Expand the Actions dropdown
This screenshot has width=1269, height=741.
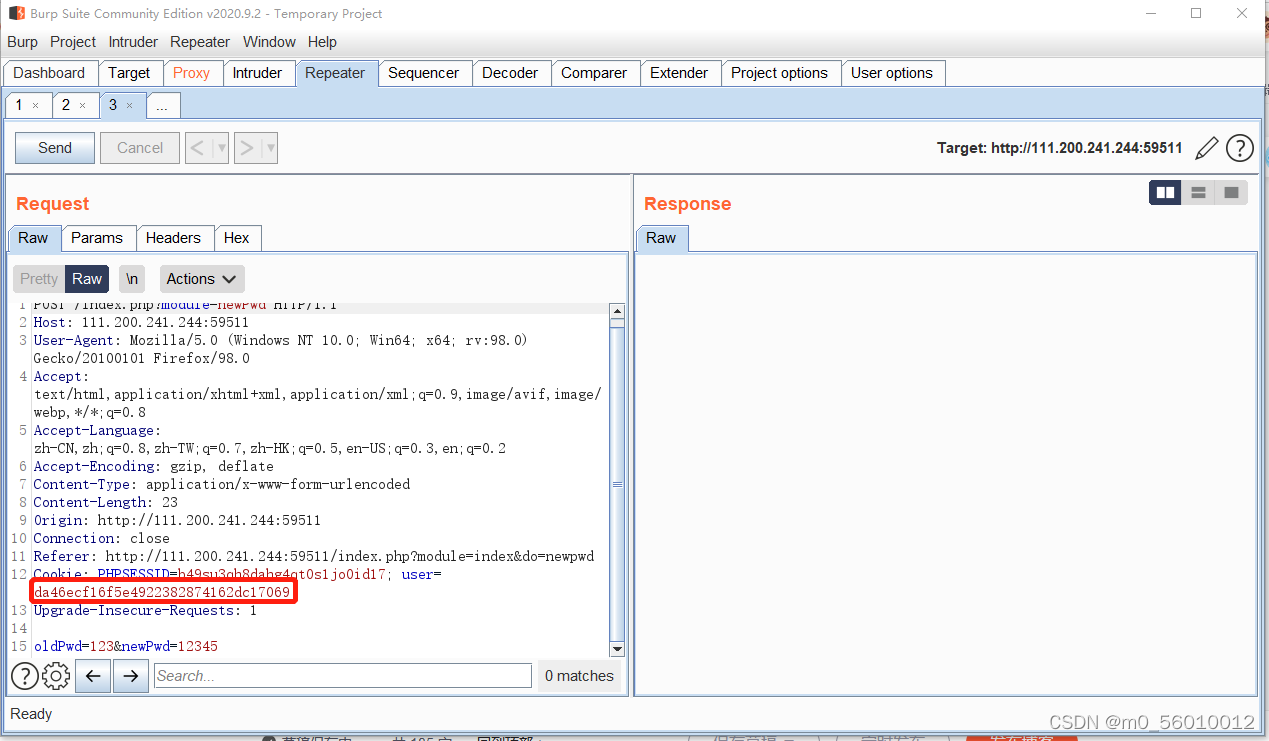tap(202, 279)
